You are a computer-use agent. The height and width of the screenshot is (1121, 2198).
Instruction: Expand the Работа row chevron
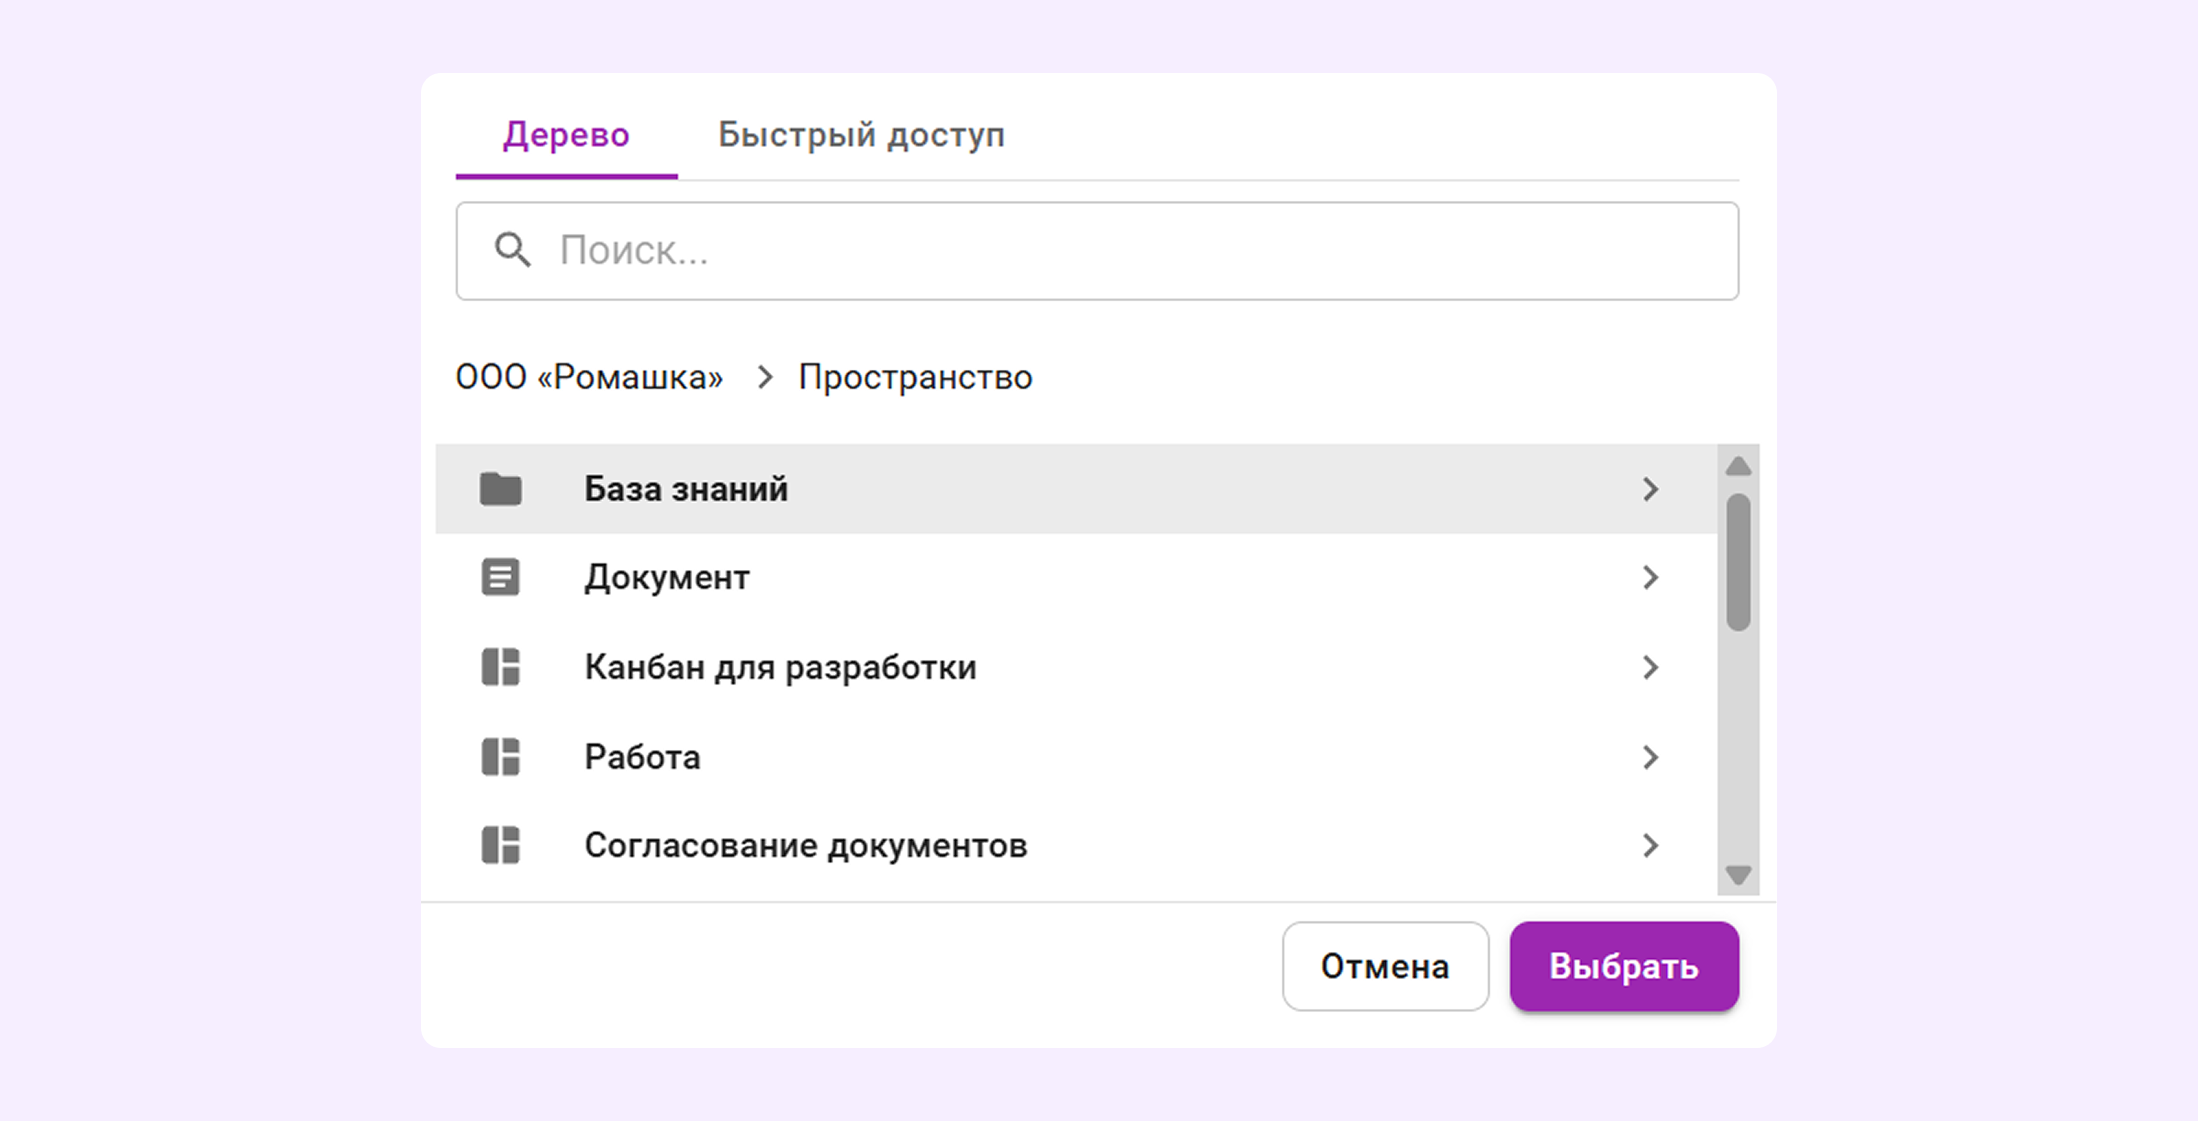pos(1650,757)
